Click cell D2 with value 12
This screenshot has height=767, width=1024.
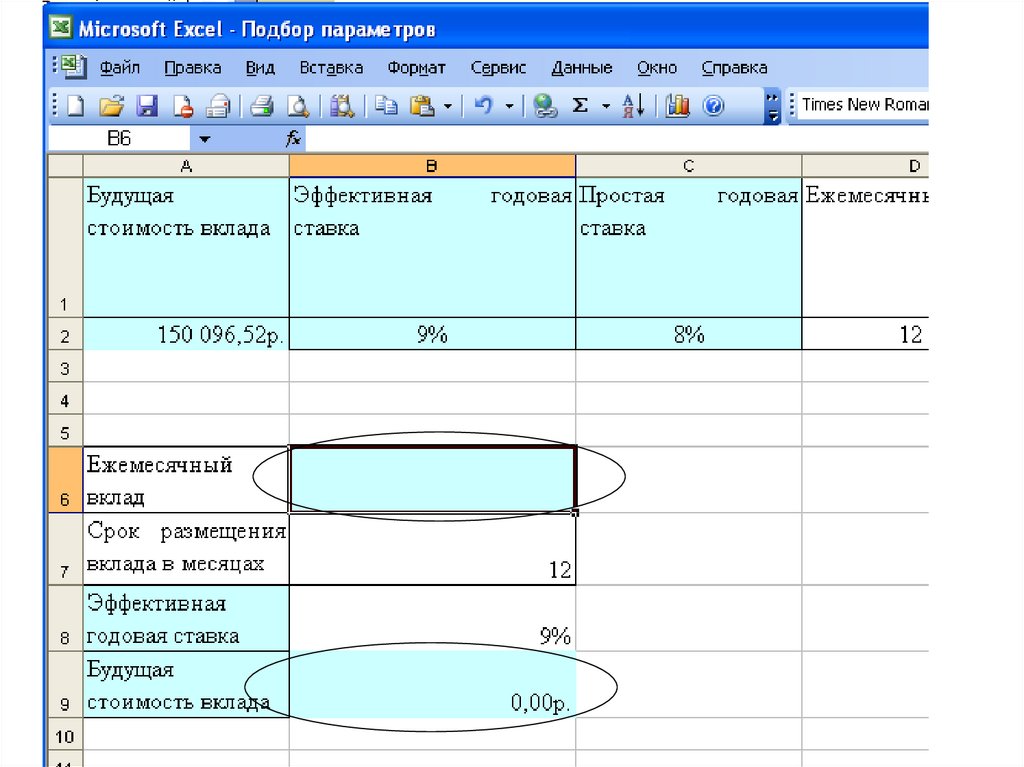point(865,335)
